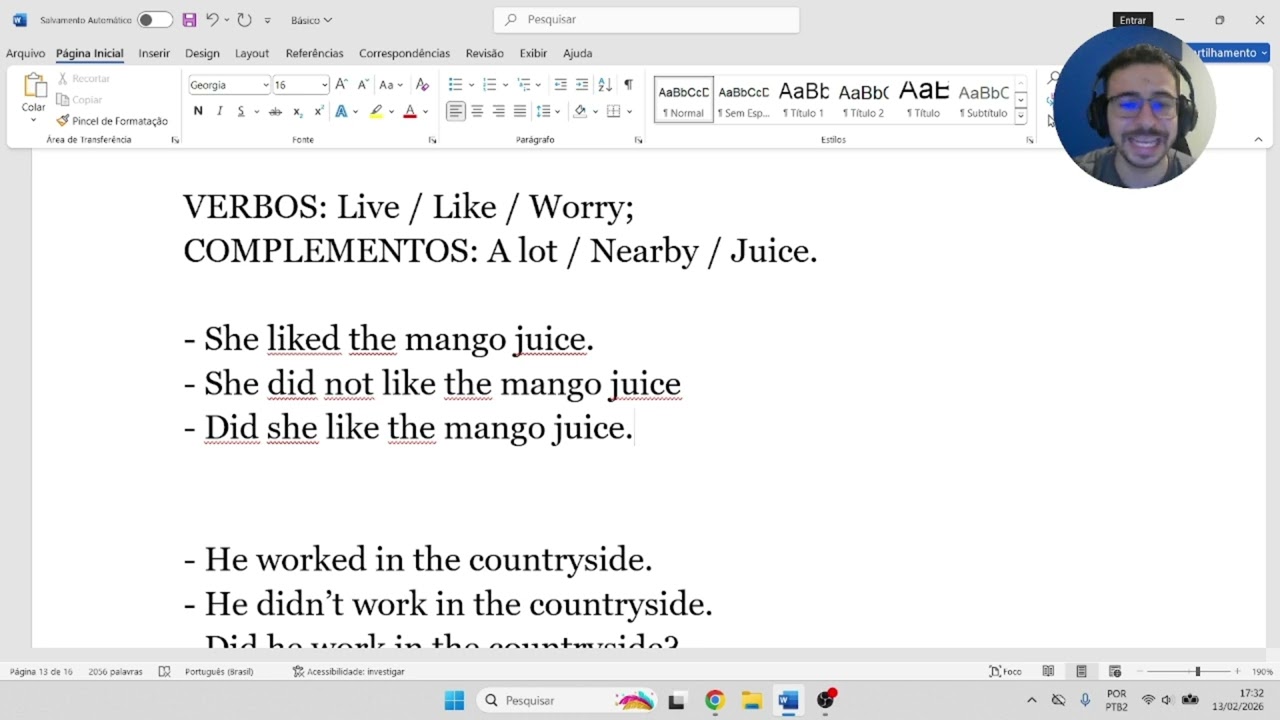Select align left paragraph alignment
The height and width of the screenshot is (720, 1280).
pos(455,111)
